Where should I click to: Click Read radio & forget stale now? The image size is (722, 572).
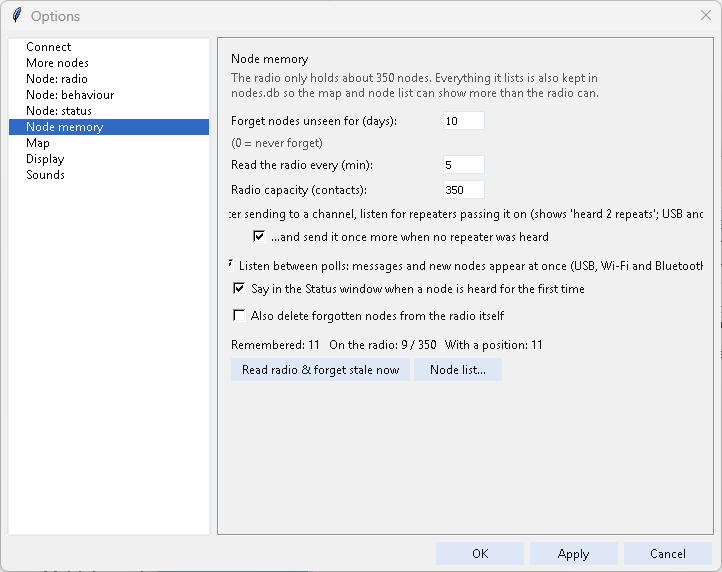click(320, 370)
